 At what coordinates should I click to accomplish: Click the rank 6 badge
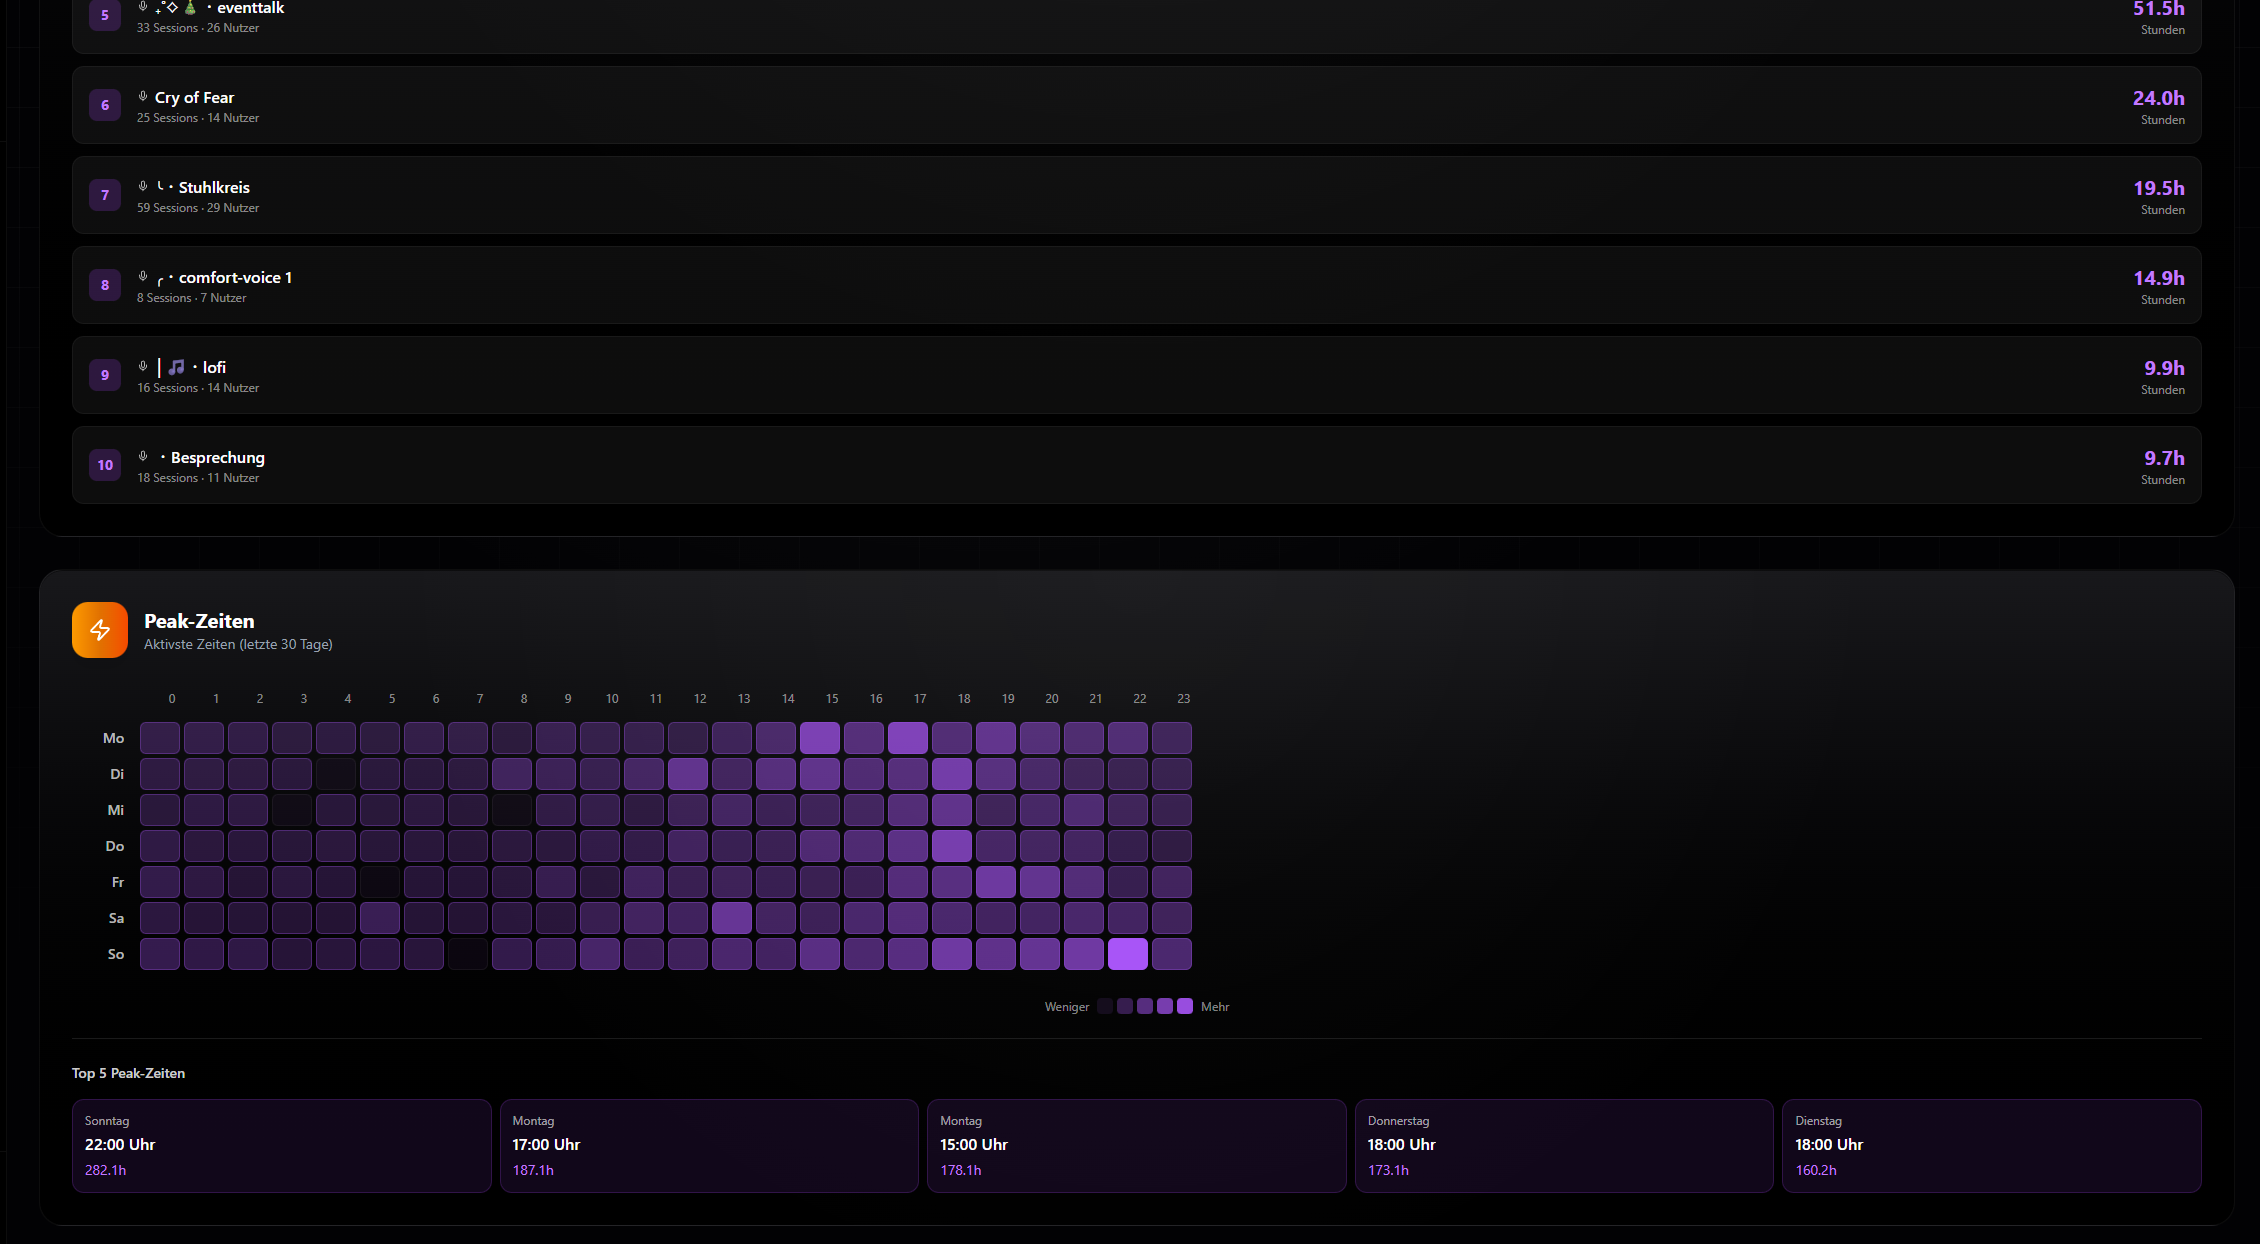(x=105, y=105)
